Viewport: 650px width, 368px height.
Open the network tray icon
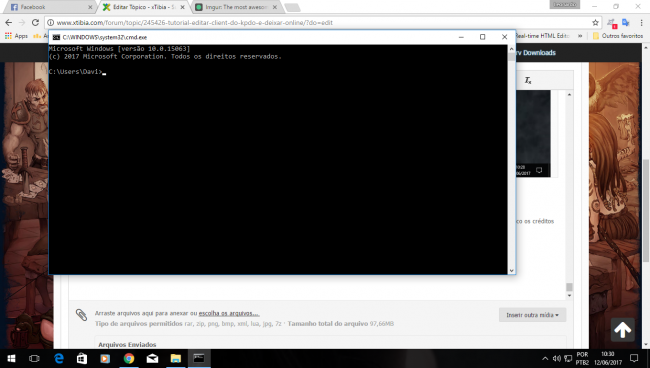(x=568, y=358)
